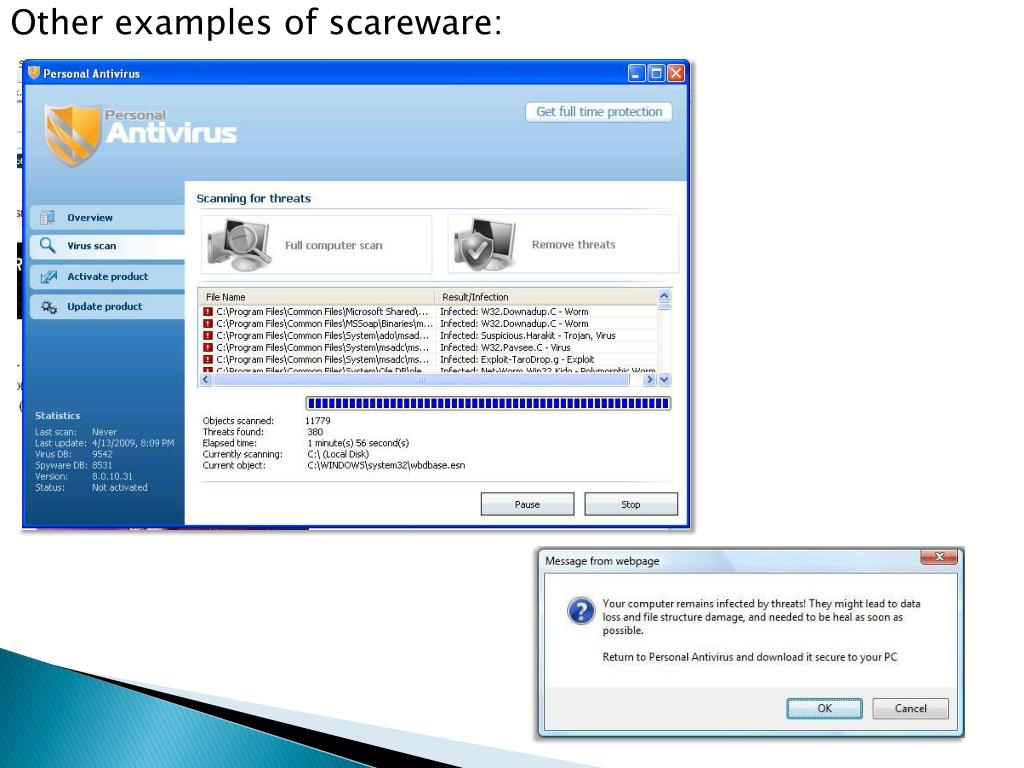Sort by the Result/Infection column header
The image size is (1024, 768).
tap(546, 296)
